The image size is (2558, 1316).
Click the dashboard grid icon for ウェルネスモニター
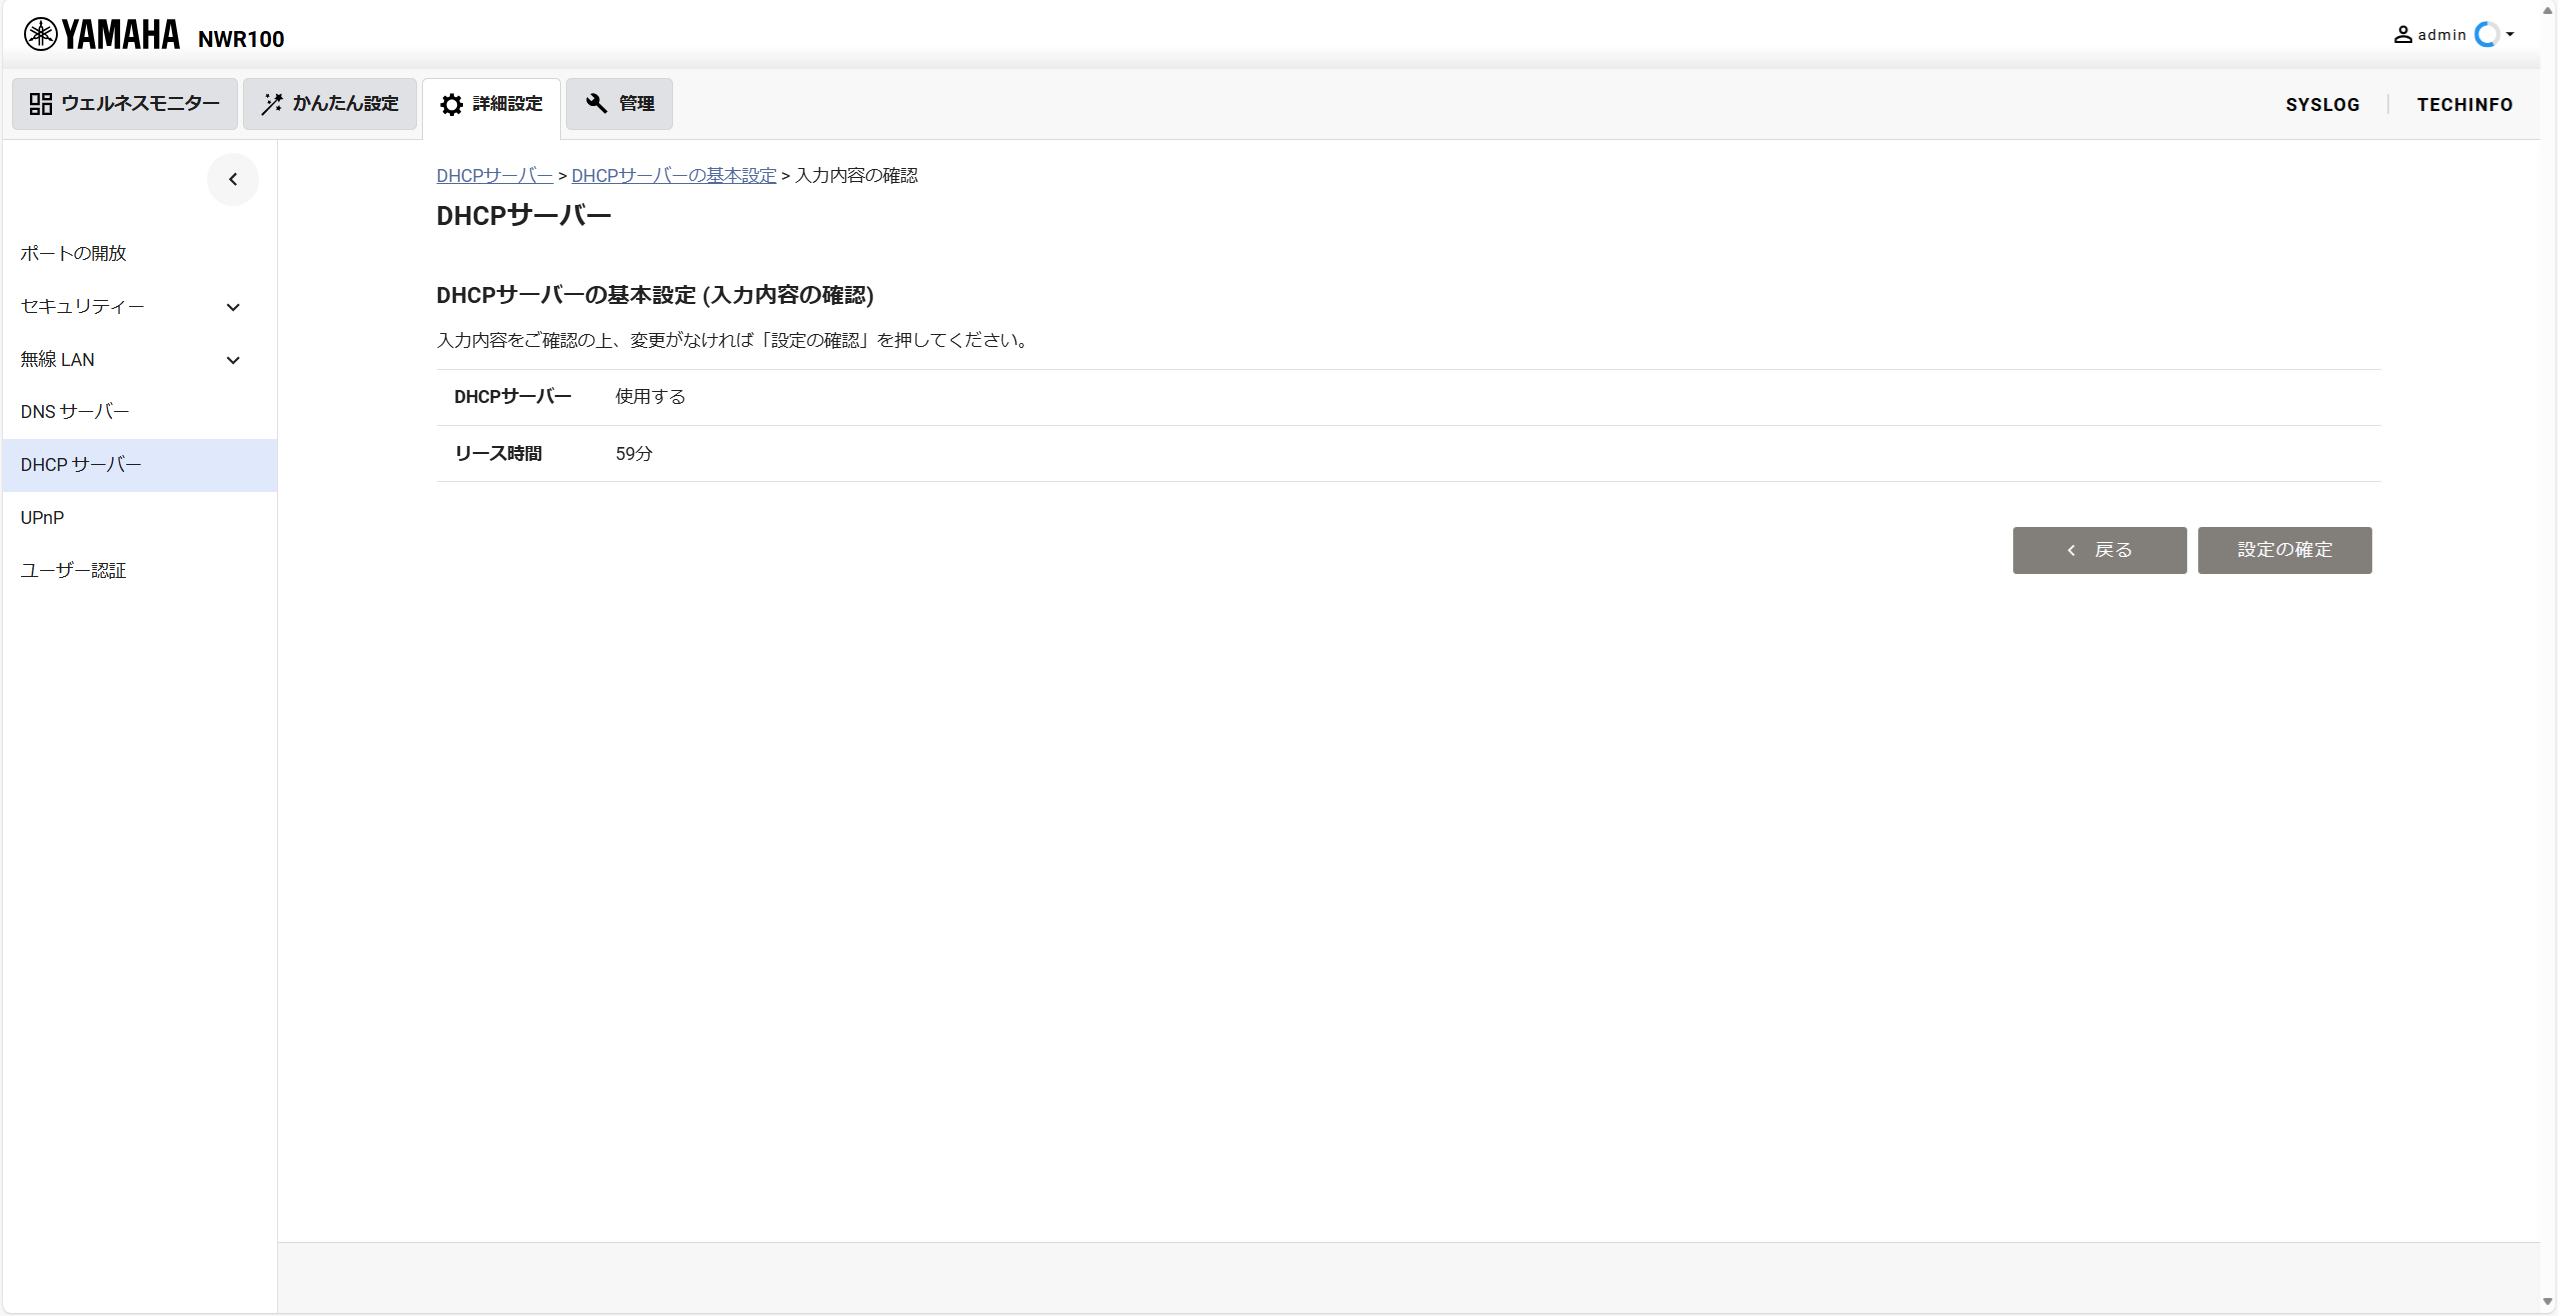click(41, 104)
